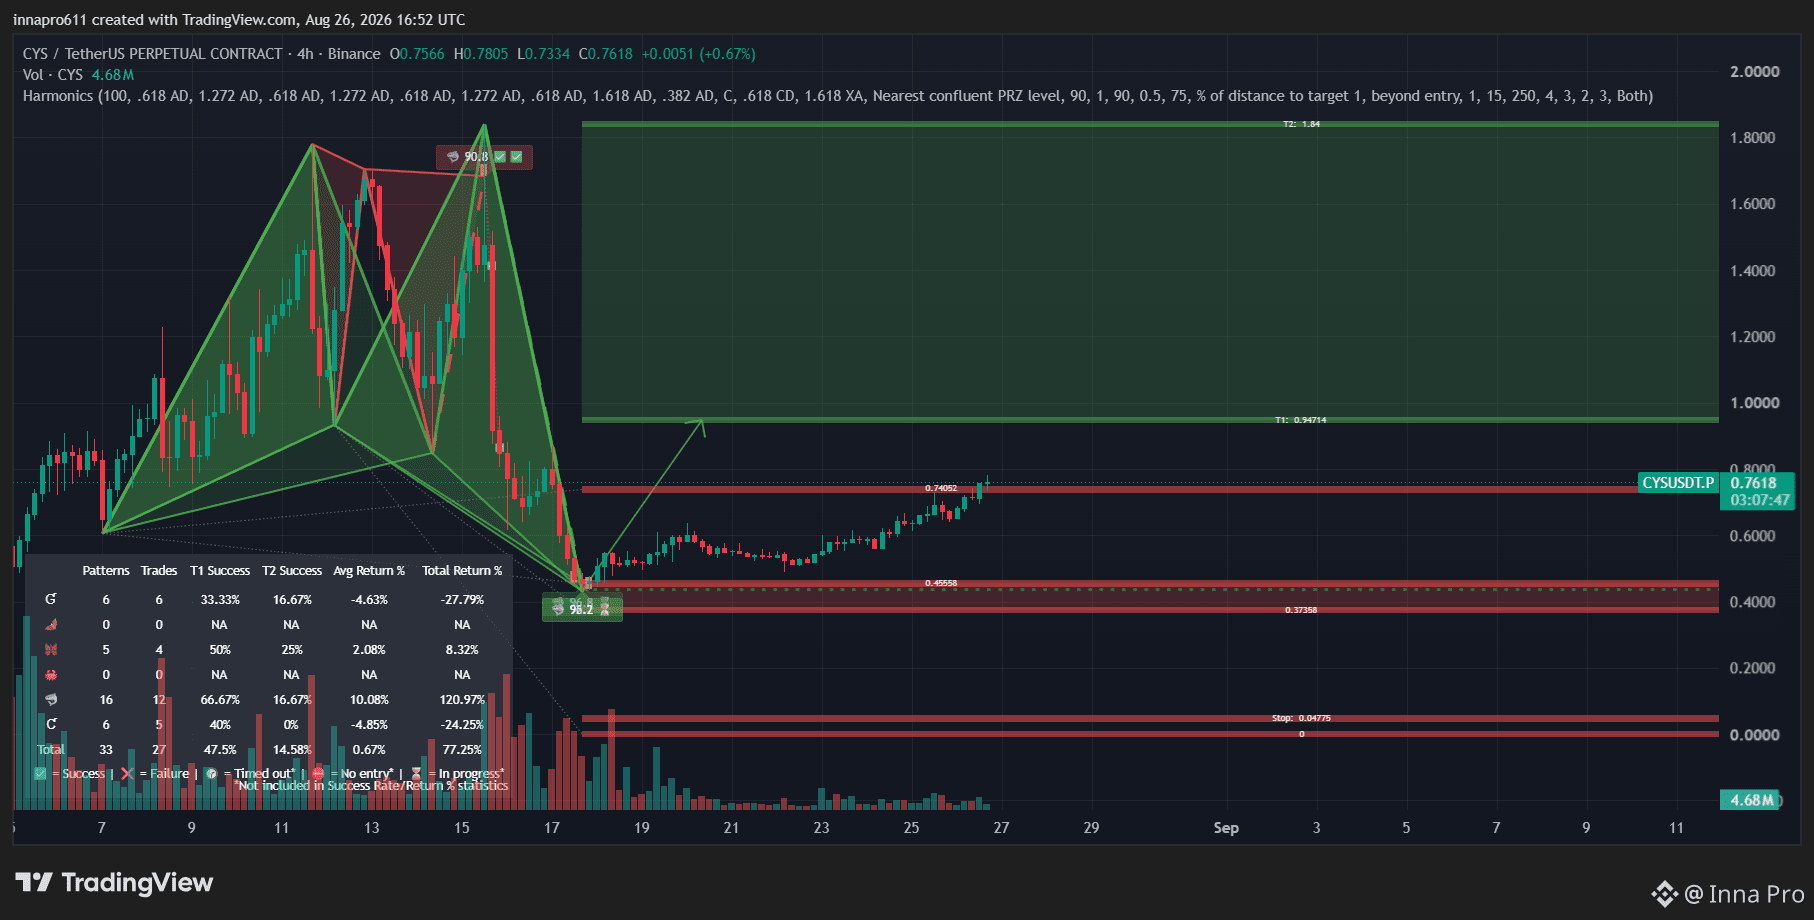This screenshot has width=1814, height=920.
Task: Click the Avg Return % column header
Action: pyautogui.click(x=369, y=571)
